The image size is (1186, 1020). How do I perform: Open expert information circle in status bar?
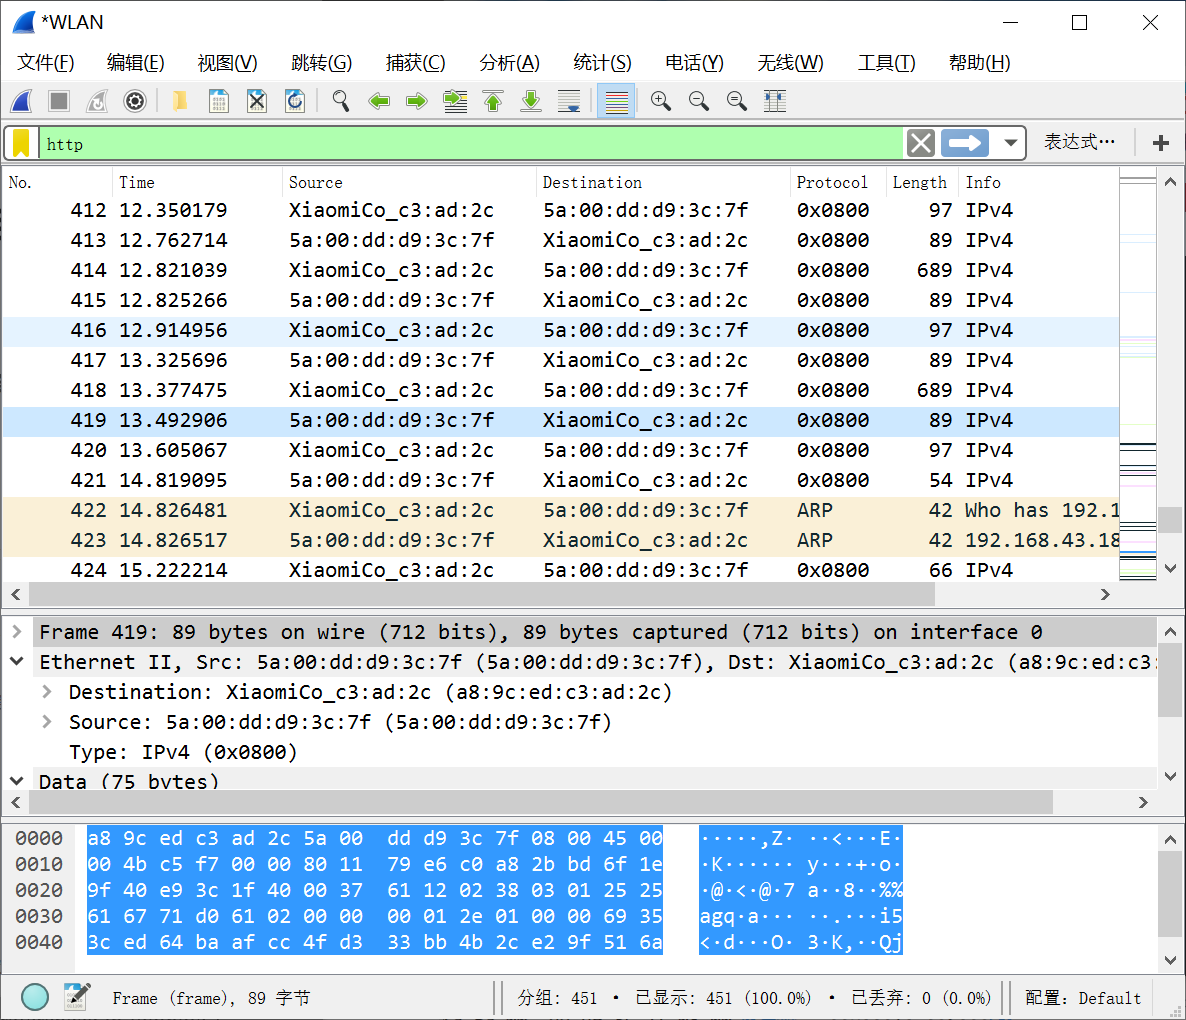click(35, 997)
